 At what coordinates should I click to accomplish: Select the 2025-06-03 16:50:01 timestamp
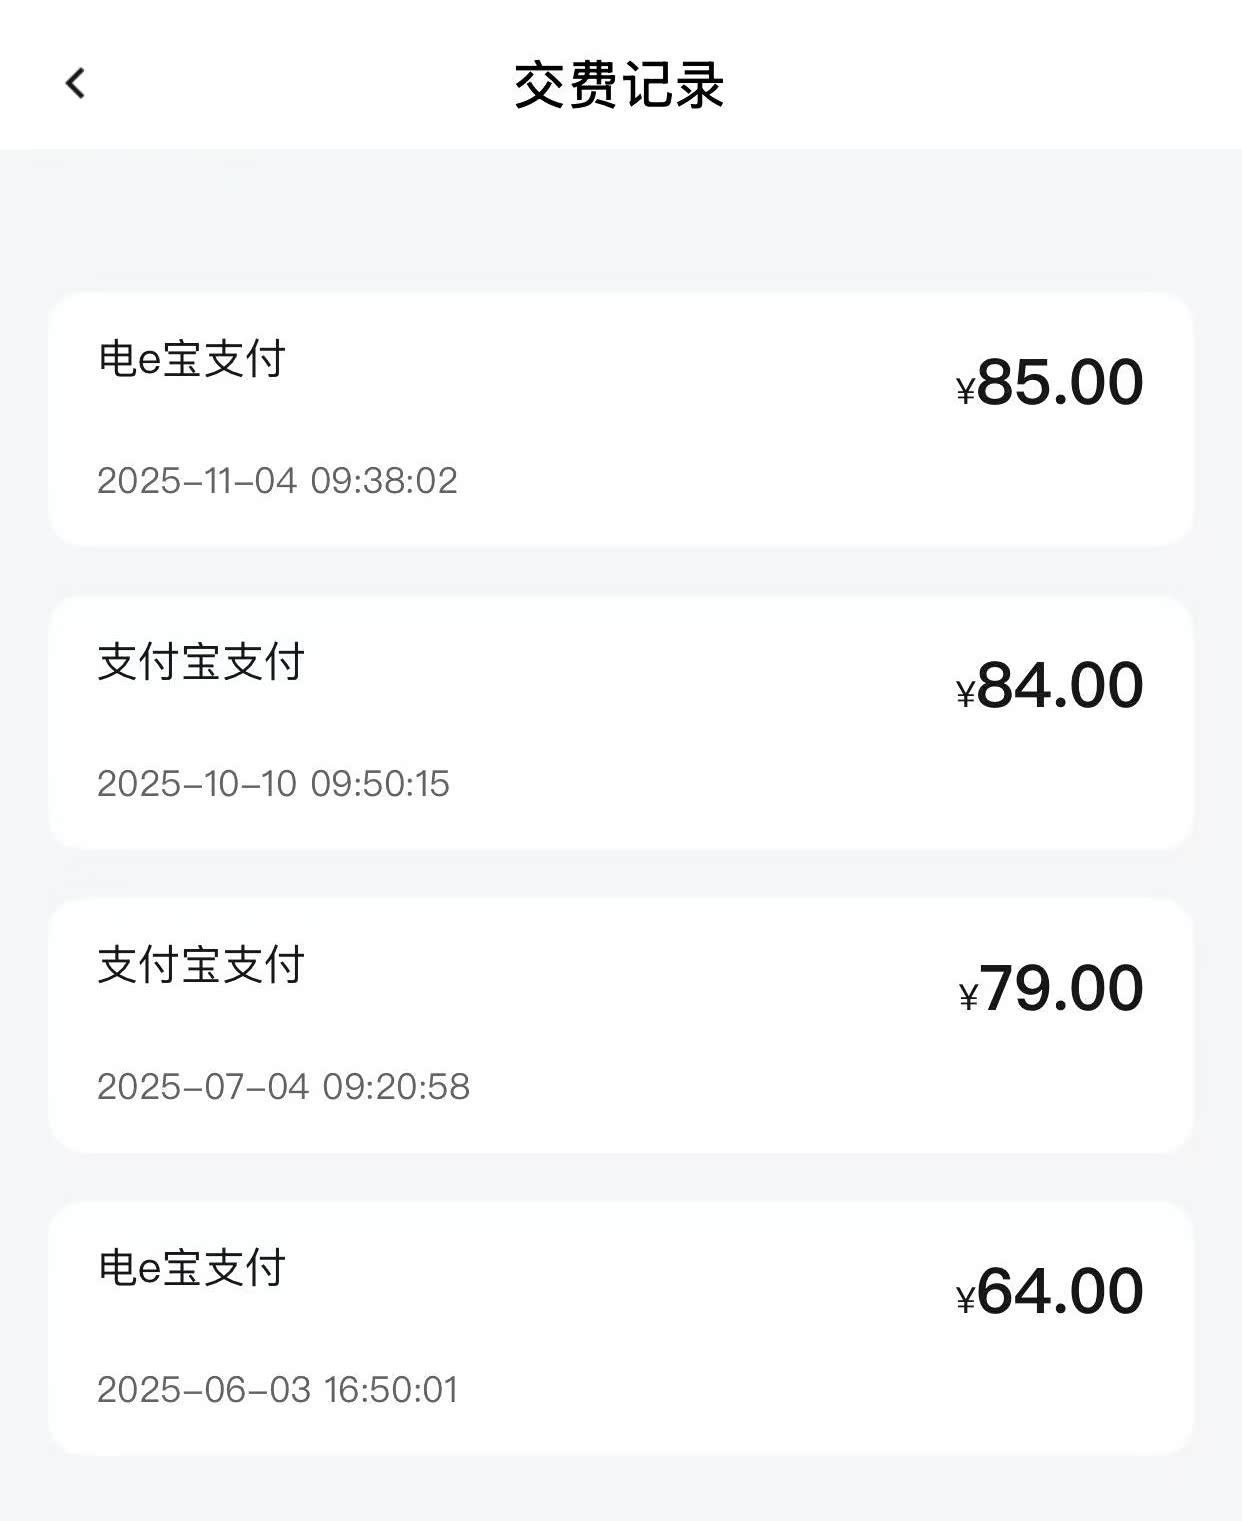click(x=277, y=1390)
